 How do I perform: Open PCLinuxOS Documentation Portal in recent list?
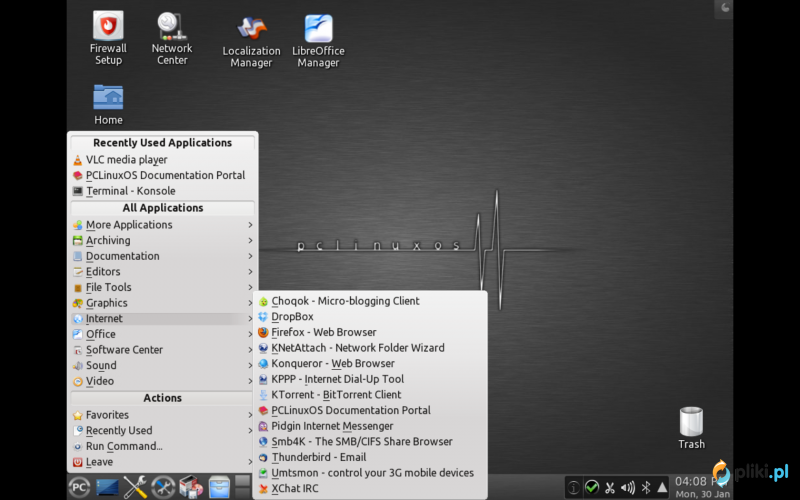point(163,176)
